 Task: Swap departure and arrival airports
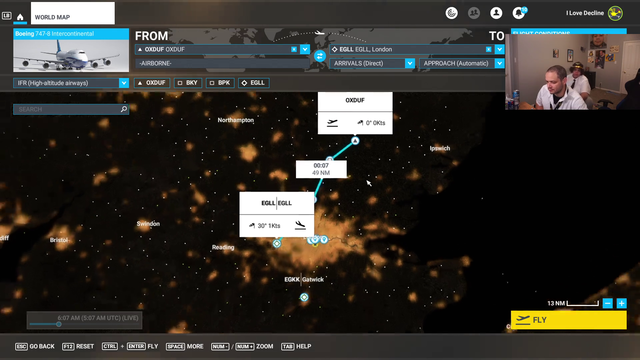[320, 56]
